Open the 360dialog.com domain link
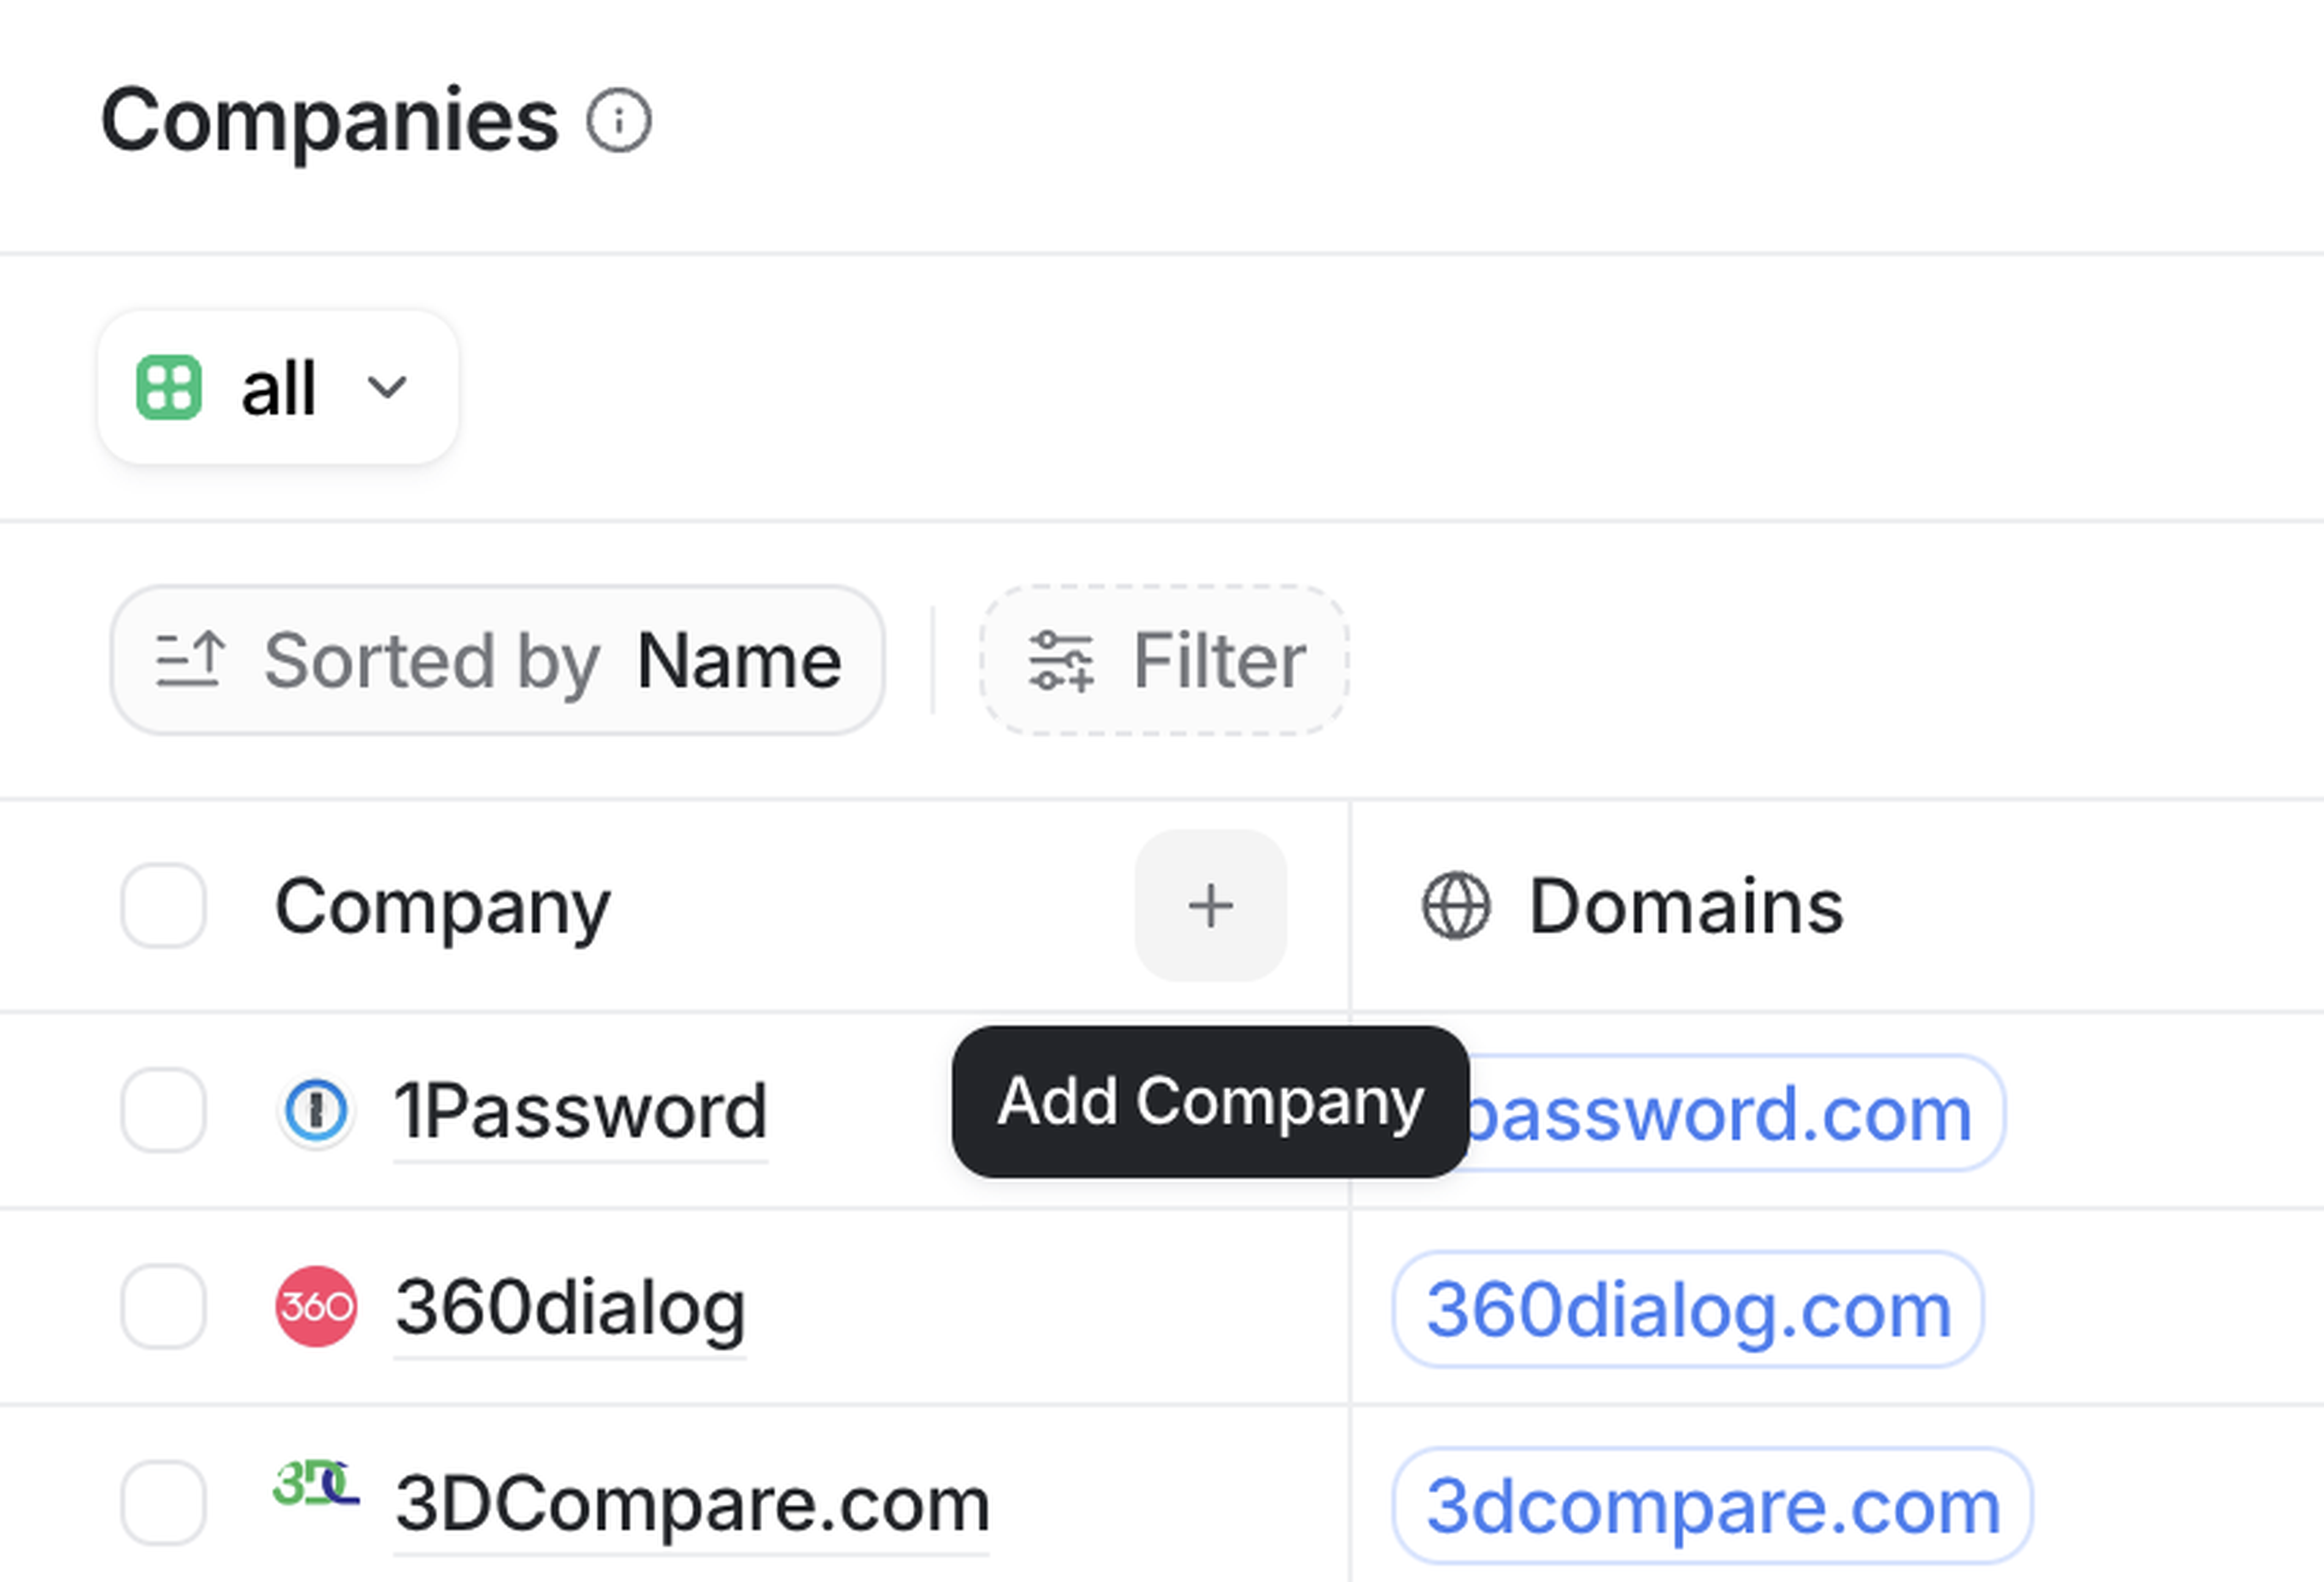Image resolution: width=2324 pixels, height=1582 pixels. 1688,1310
